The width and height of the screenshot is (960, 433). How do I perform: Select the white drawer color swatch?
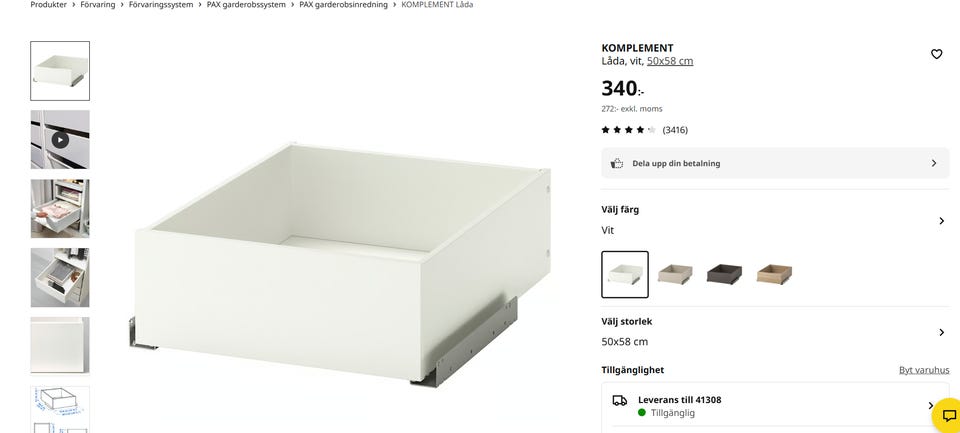[x=625, y=274]
